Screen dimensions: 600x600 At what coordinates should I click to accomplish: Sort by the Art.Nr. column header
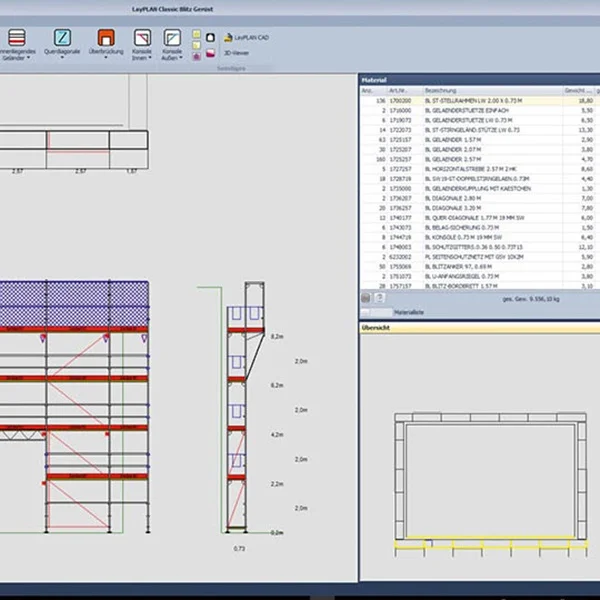click(x=397, y=90)
